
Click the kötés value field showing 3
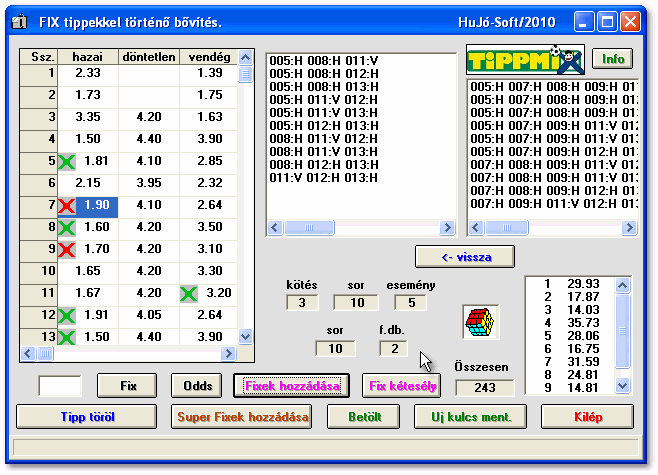[302, 303]
